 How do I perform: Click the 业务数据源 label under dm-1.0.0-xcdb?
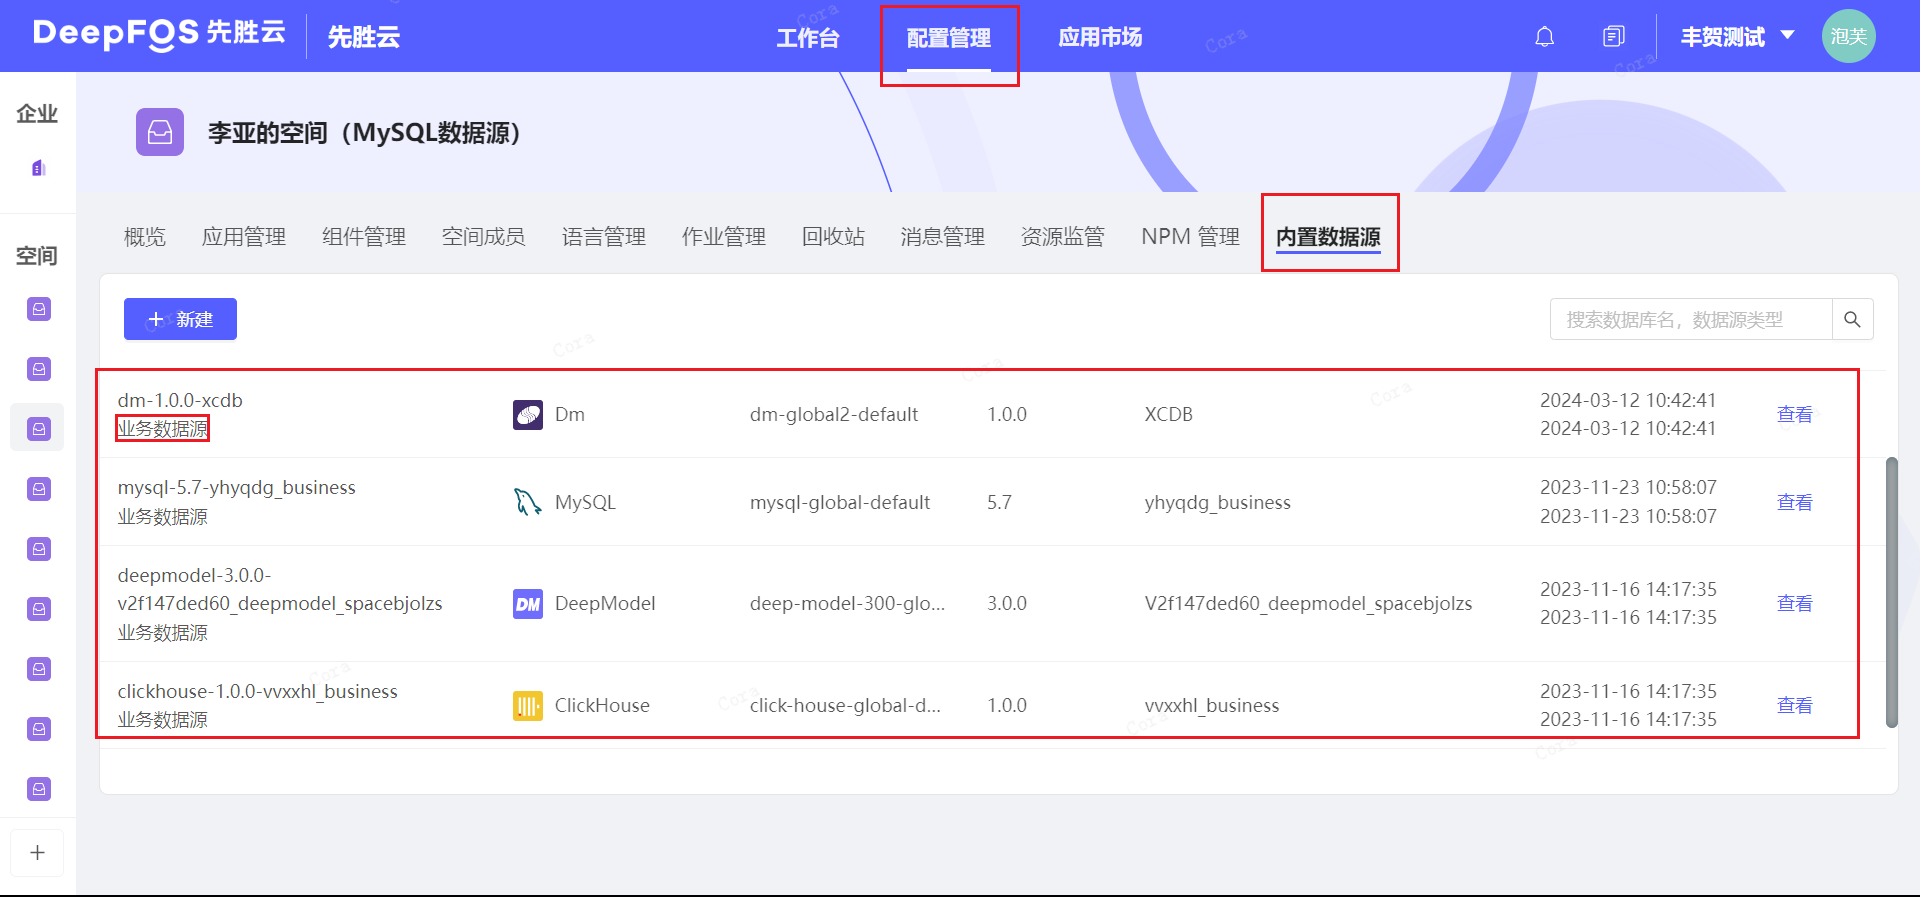pos(162,429)
